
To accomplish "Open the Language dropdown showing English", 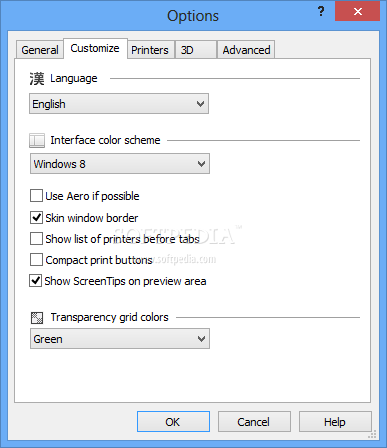I will click(x=119, y=104).
